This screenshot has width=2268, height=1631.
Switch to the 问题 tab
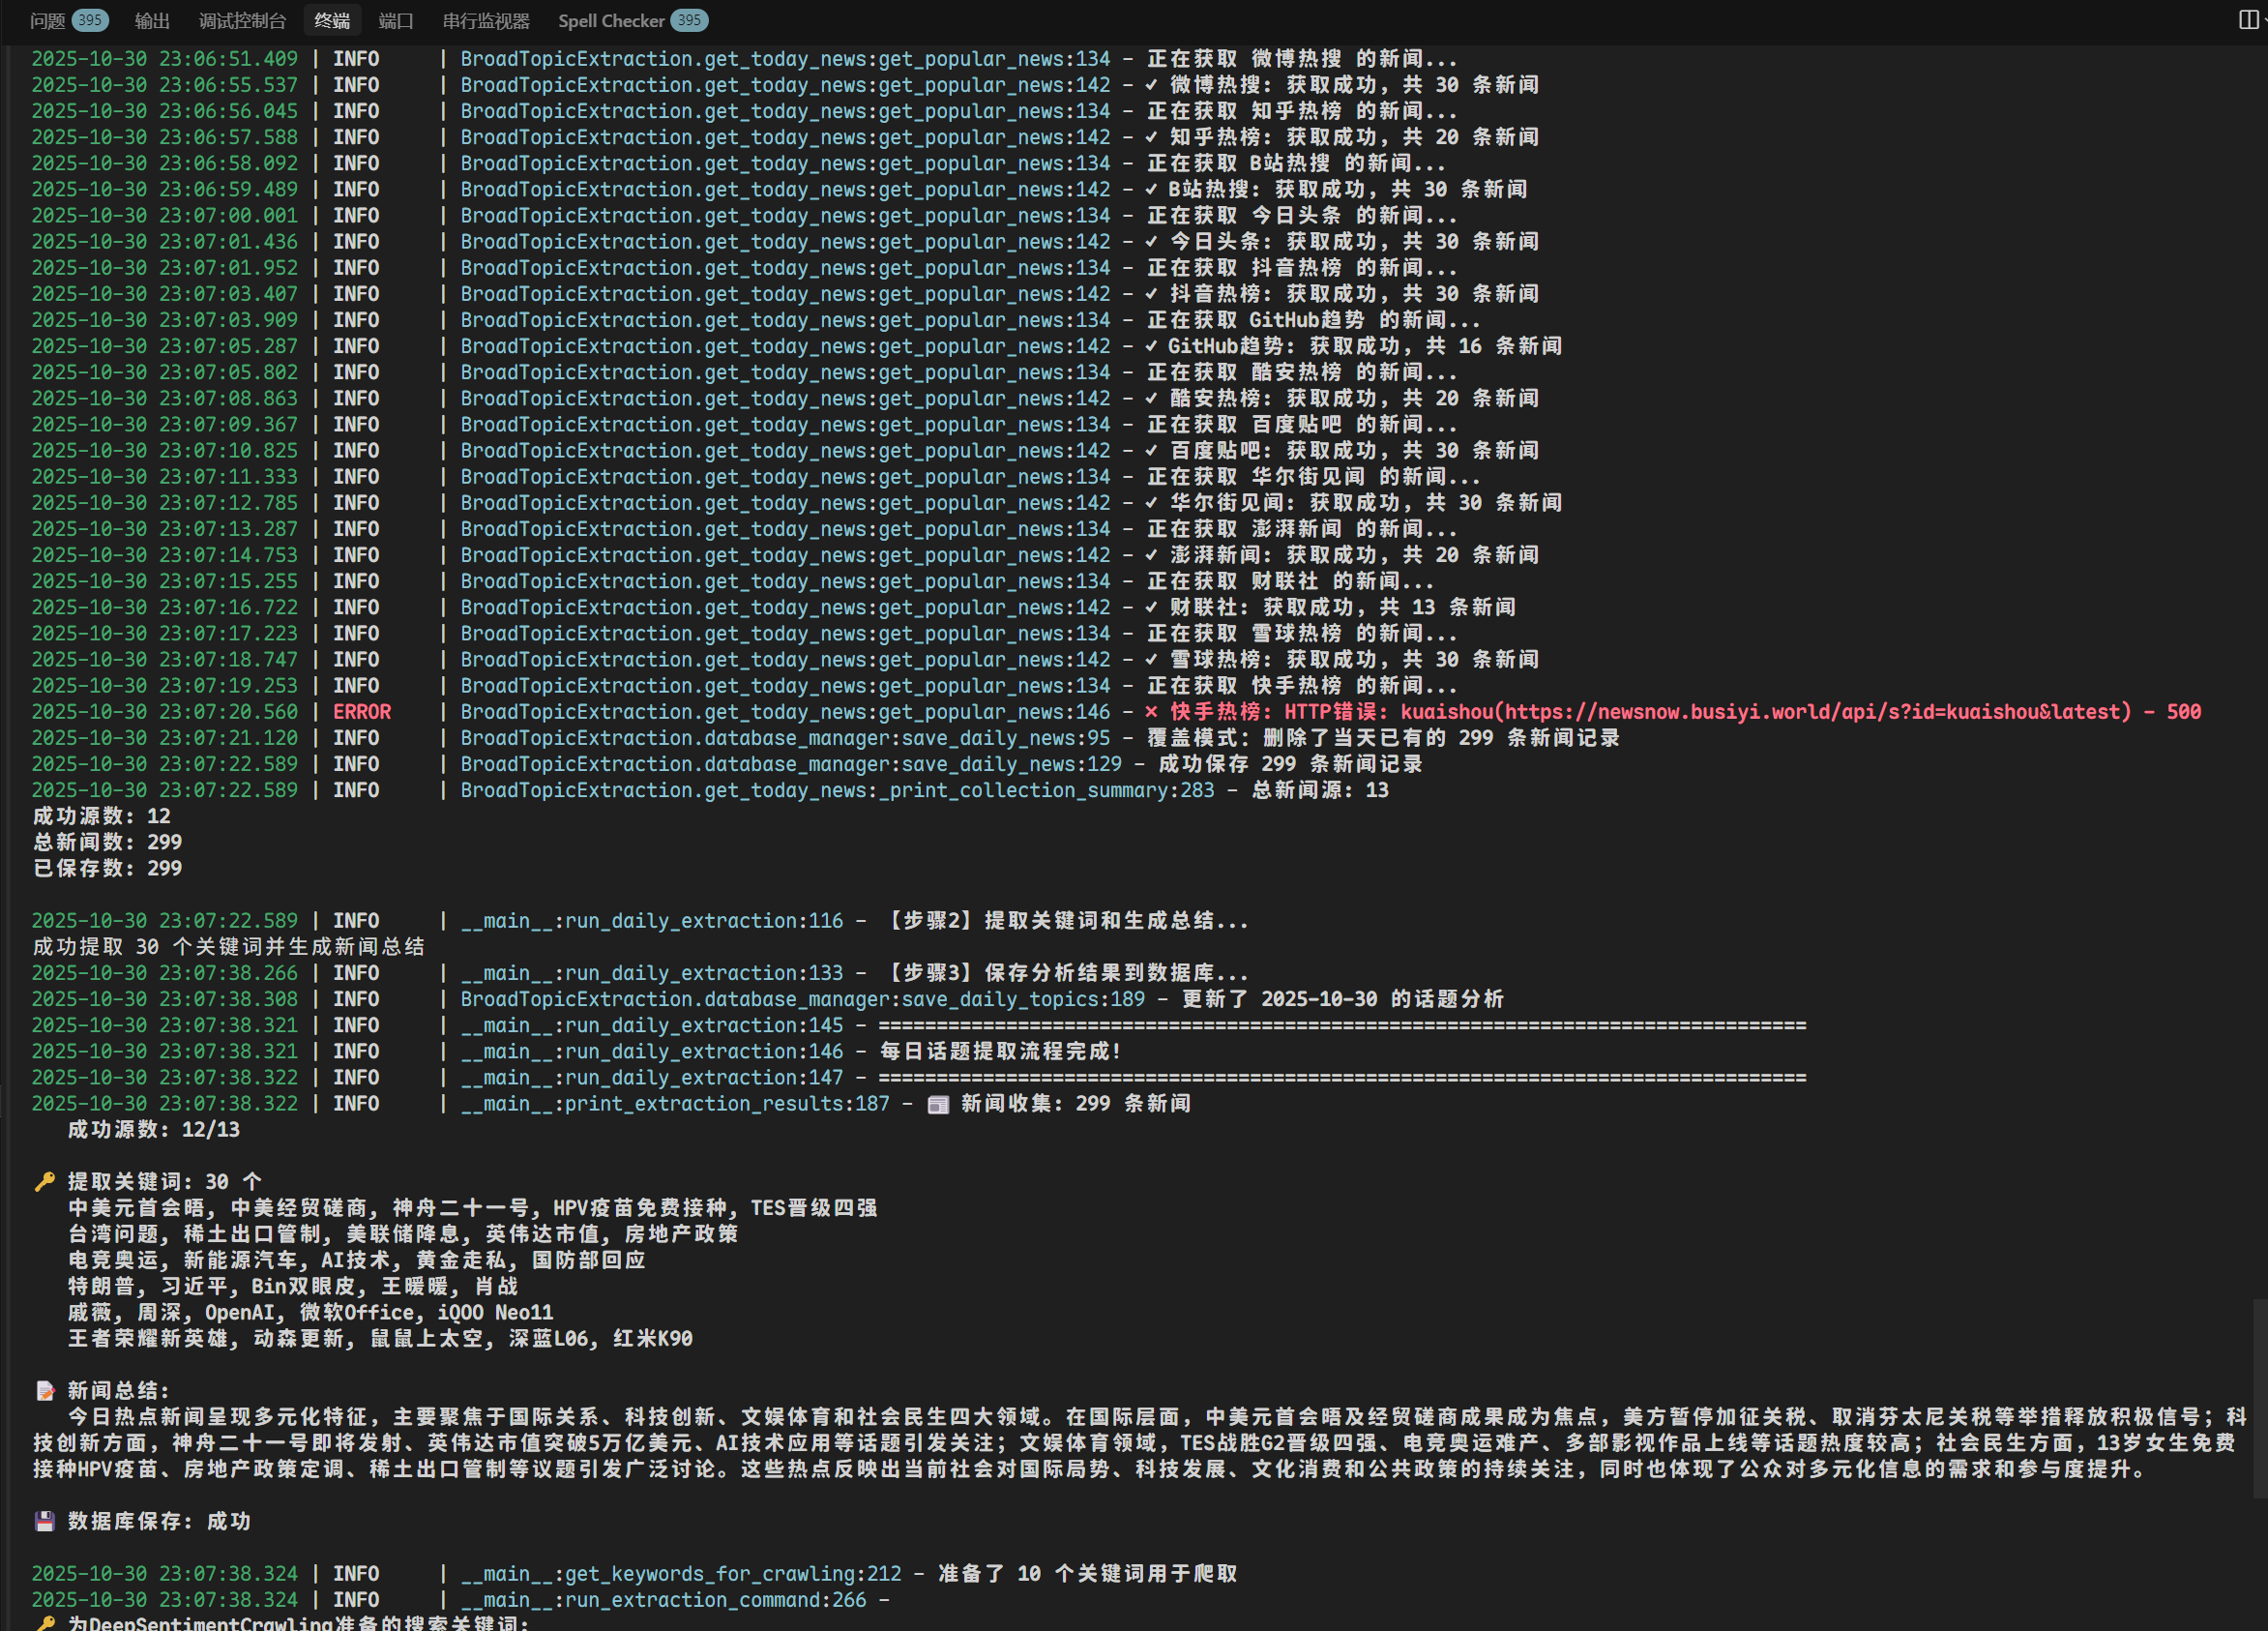(47, 21)
